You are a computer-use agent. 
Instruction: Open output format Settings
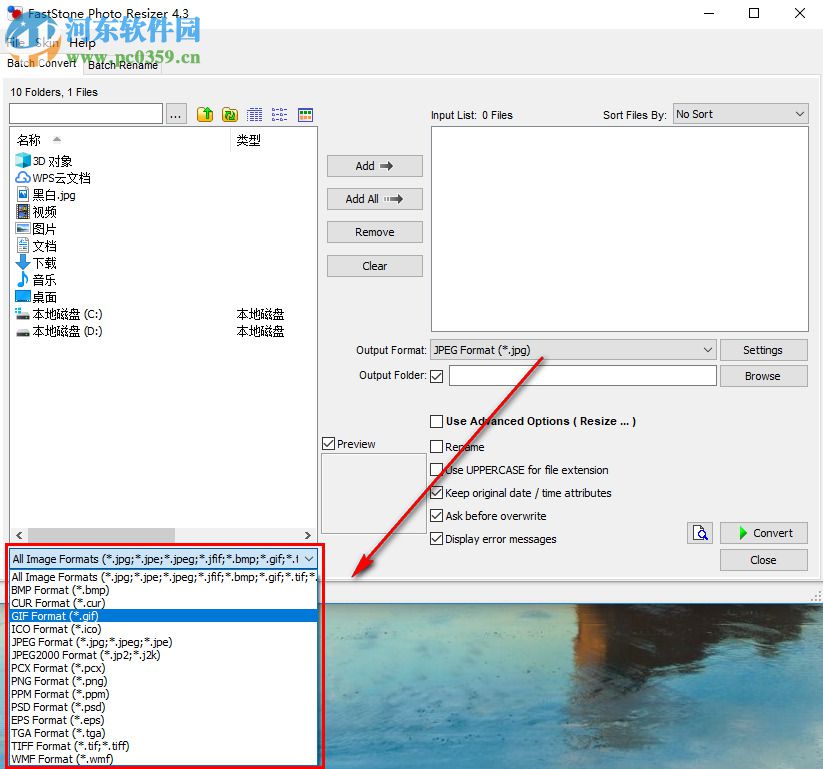click(763, 350)
